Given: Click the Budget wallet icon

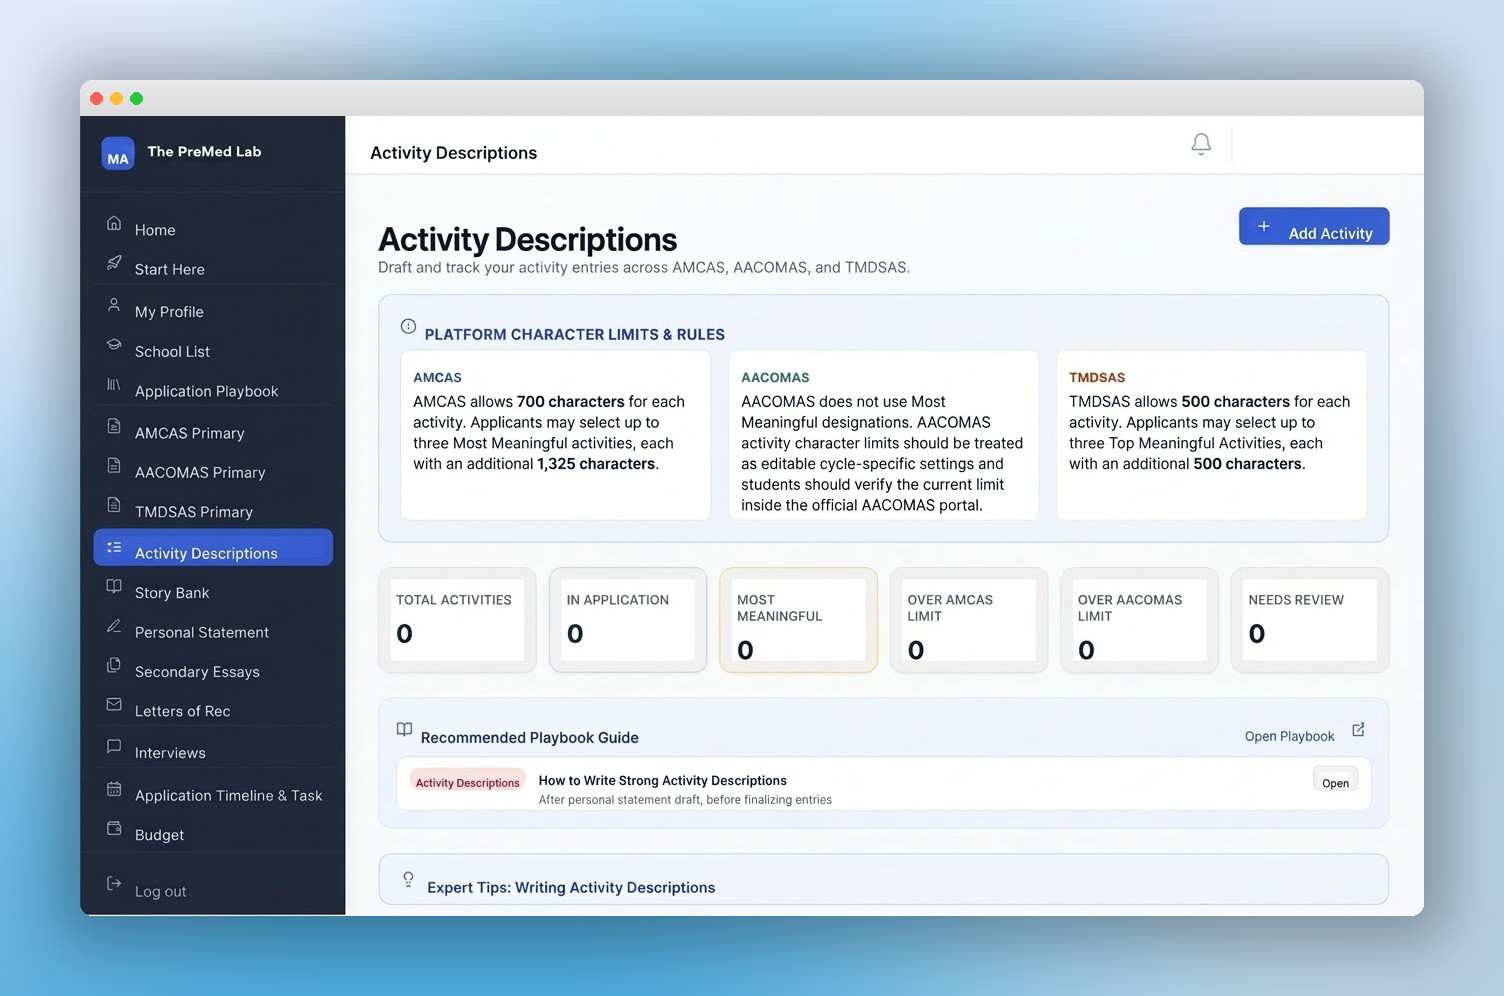Looking at the screenshot, I should click(x=114, y=829).
